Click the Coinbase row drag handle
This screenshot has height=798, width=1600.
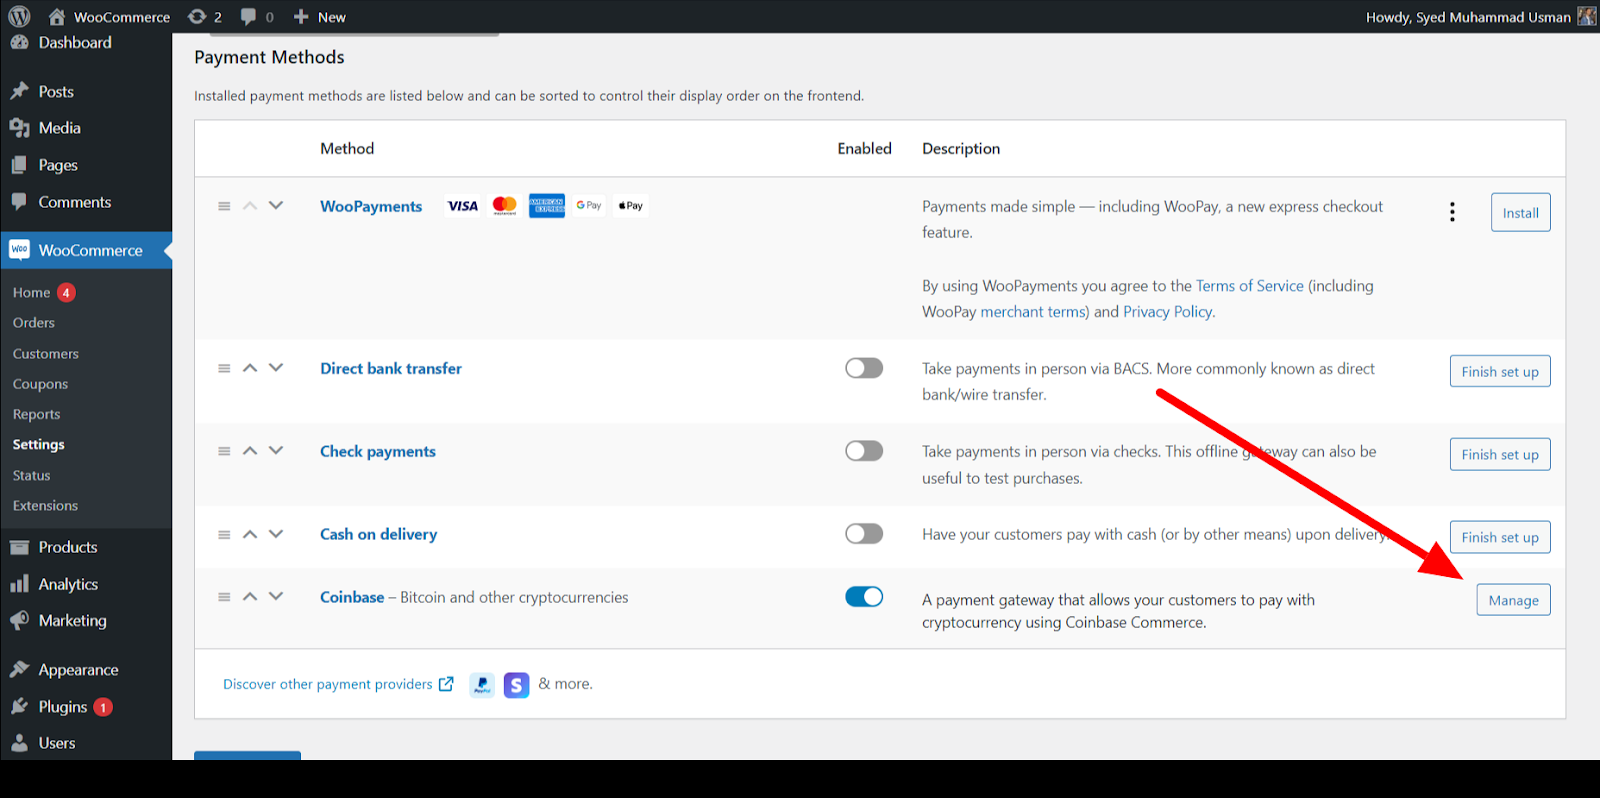[x=224, y=597]
